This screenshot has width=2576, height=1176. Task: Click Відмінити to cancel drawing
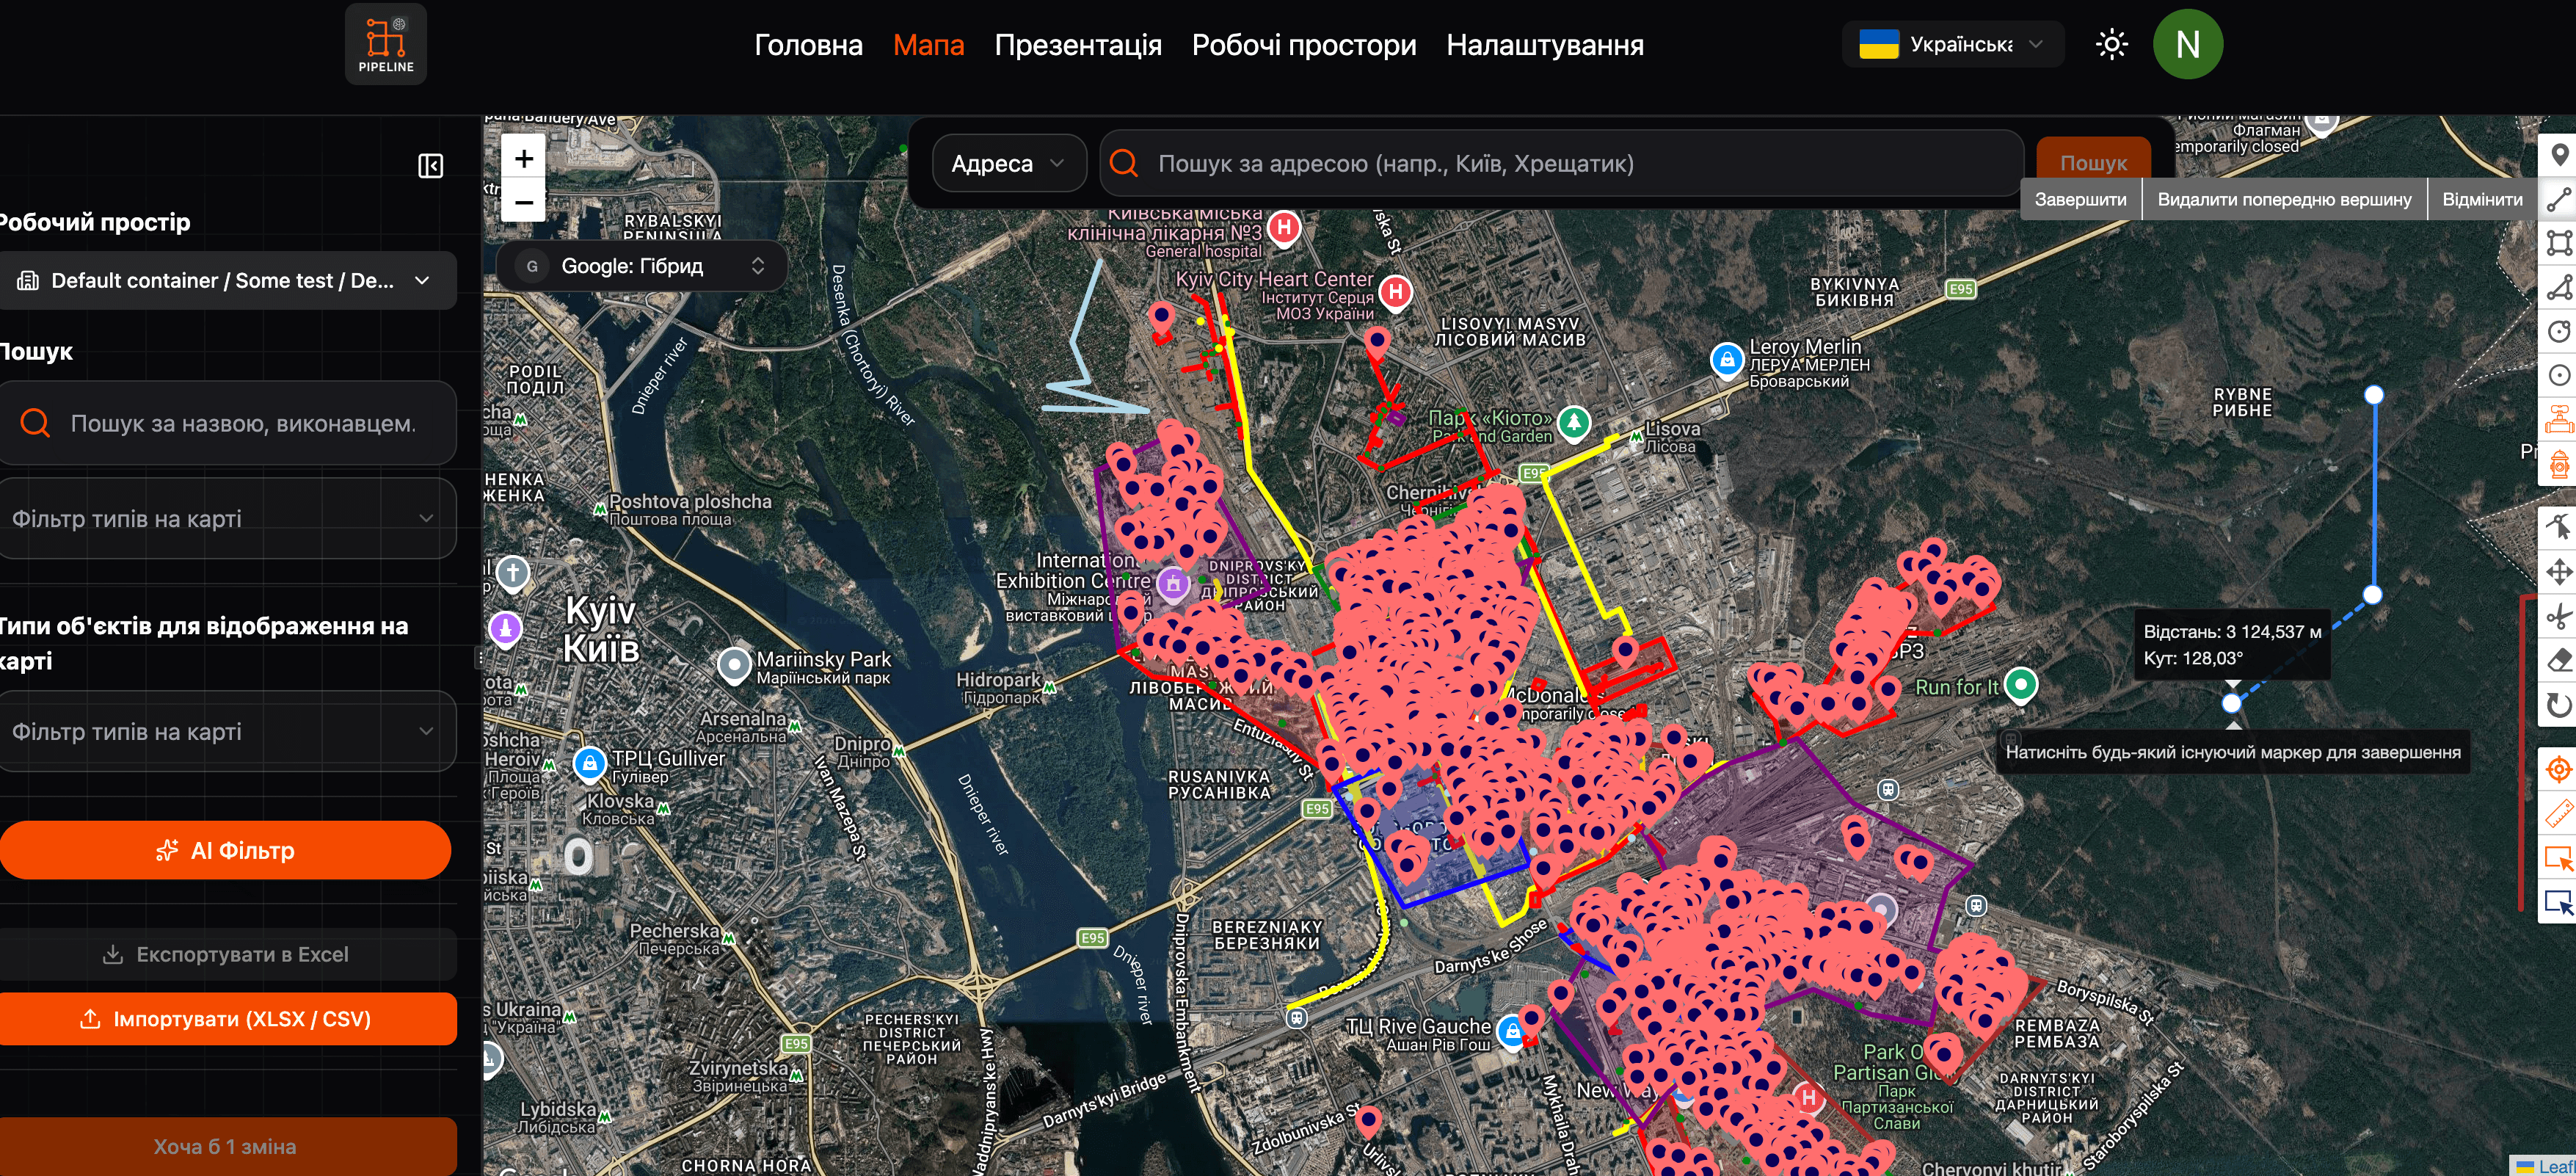2482,199
